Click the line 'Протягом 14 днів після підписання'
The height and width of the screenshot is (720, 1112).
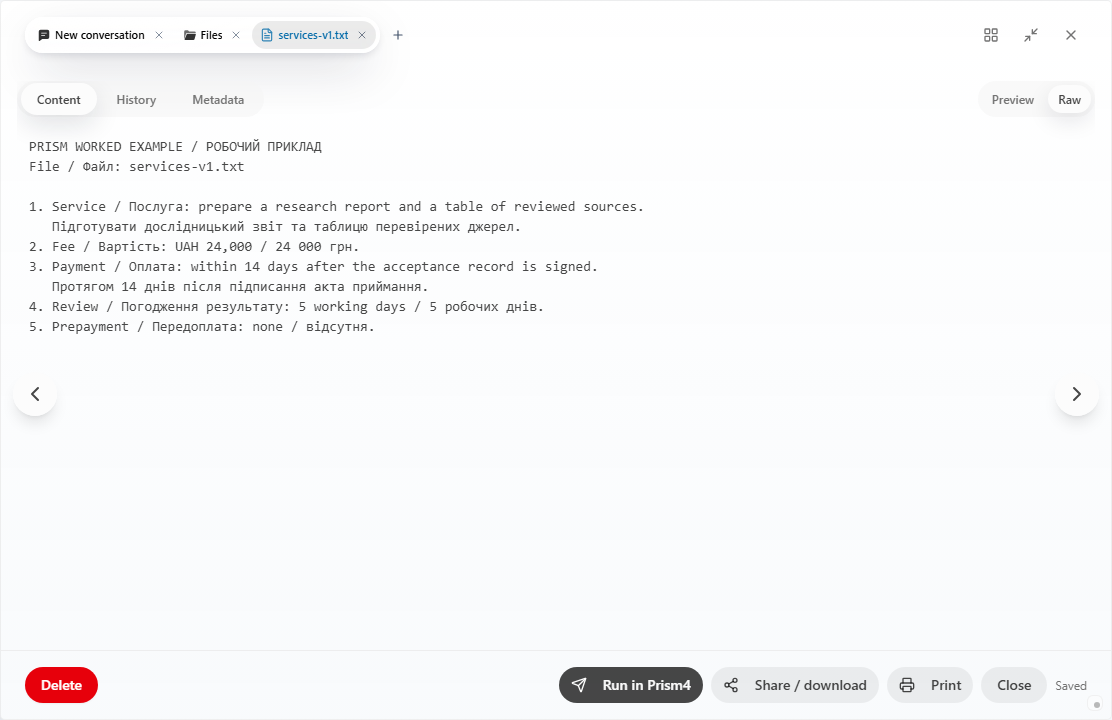click(x=240, y=287)
